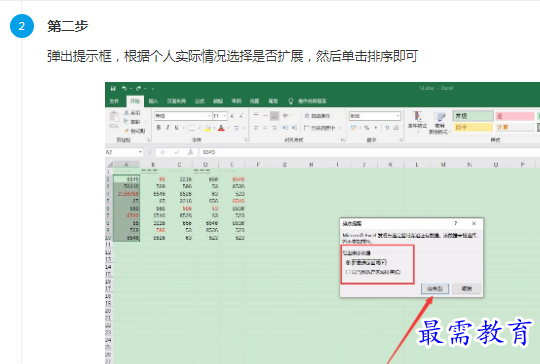Screen dimensions: 540x364
Task: Click the red font color A
Action: click(221, 128)
